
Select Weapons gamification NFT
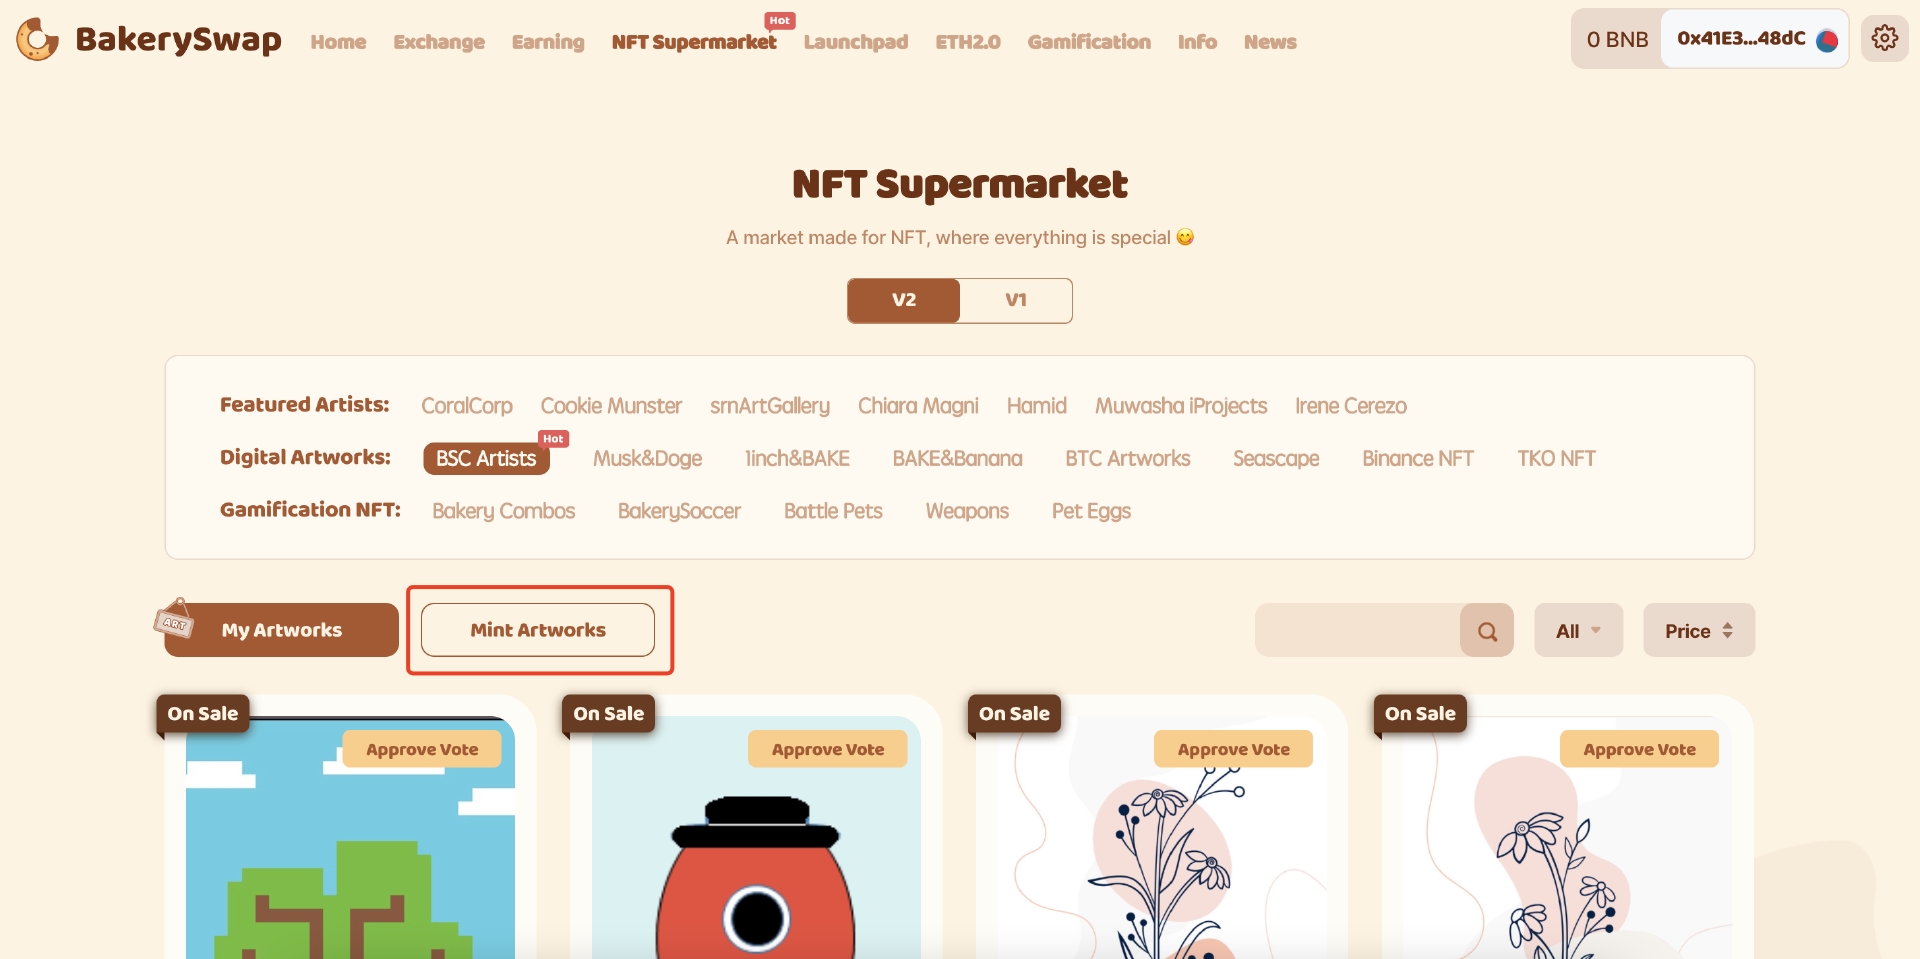967,511
